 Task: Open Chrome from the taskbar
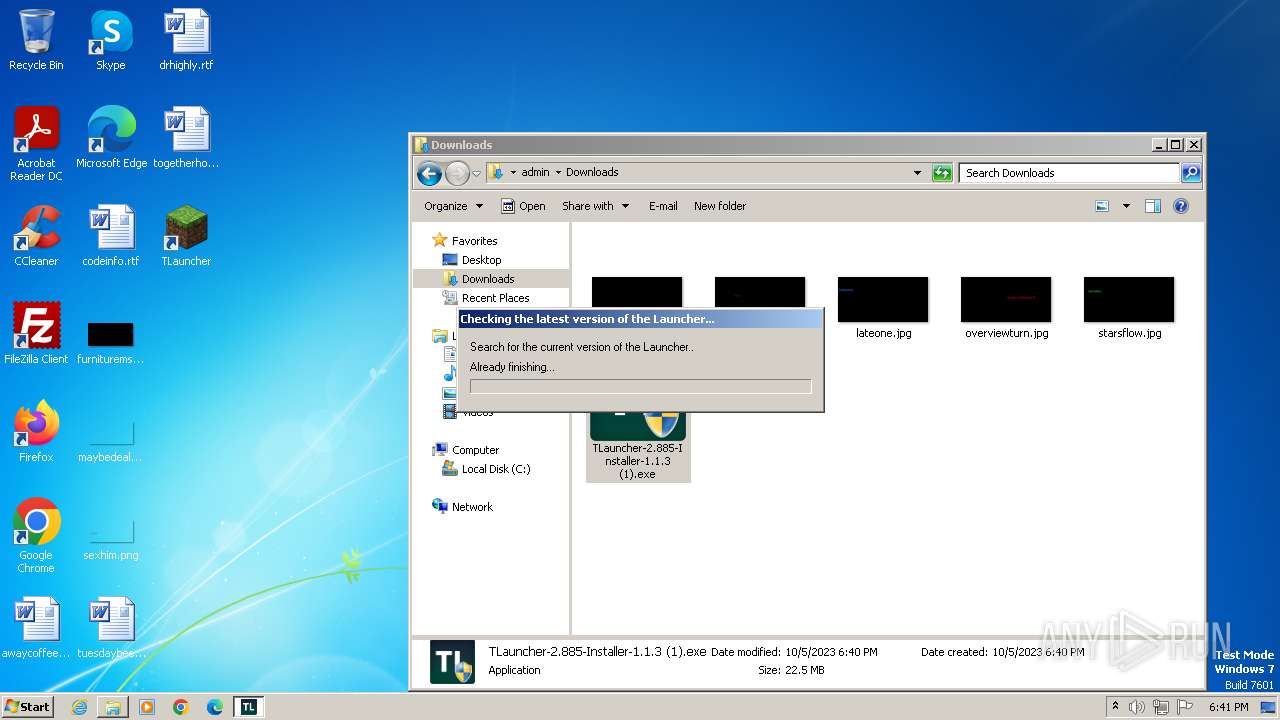pos(181,707)
